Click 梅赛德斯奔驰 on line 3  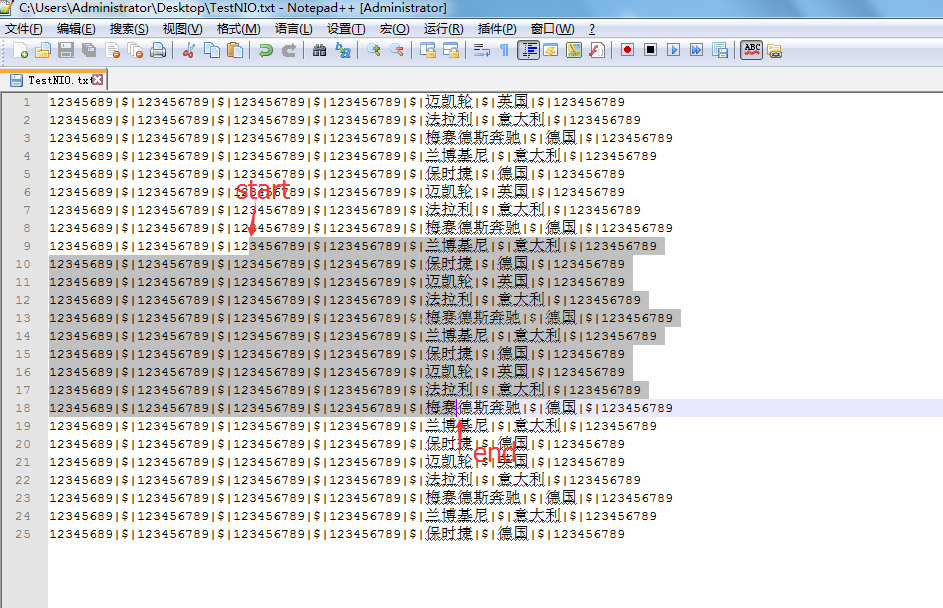tap(473, 138)
